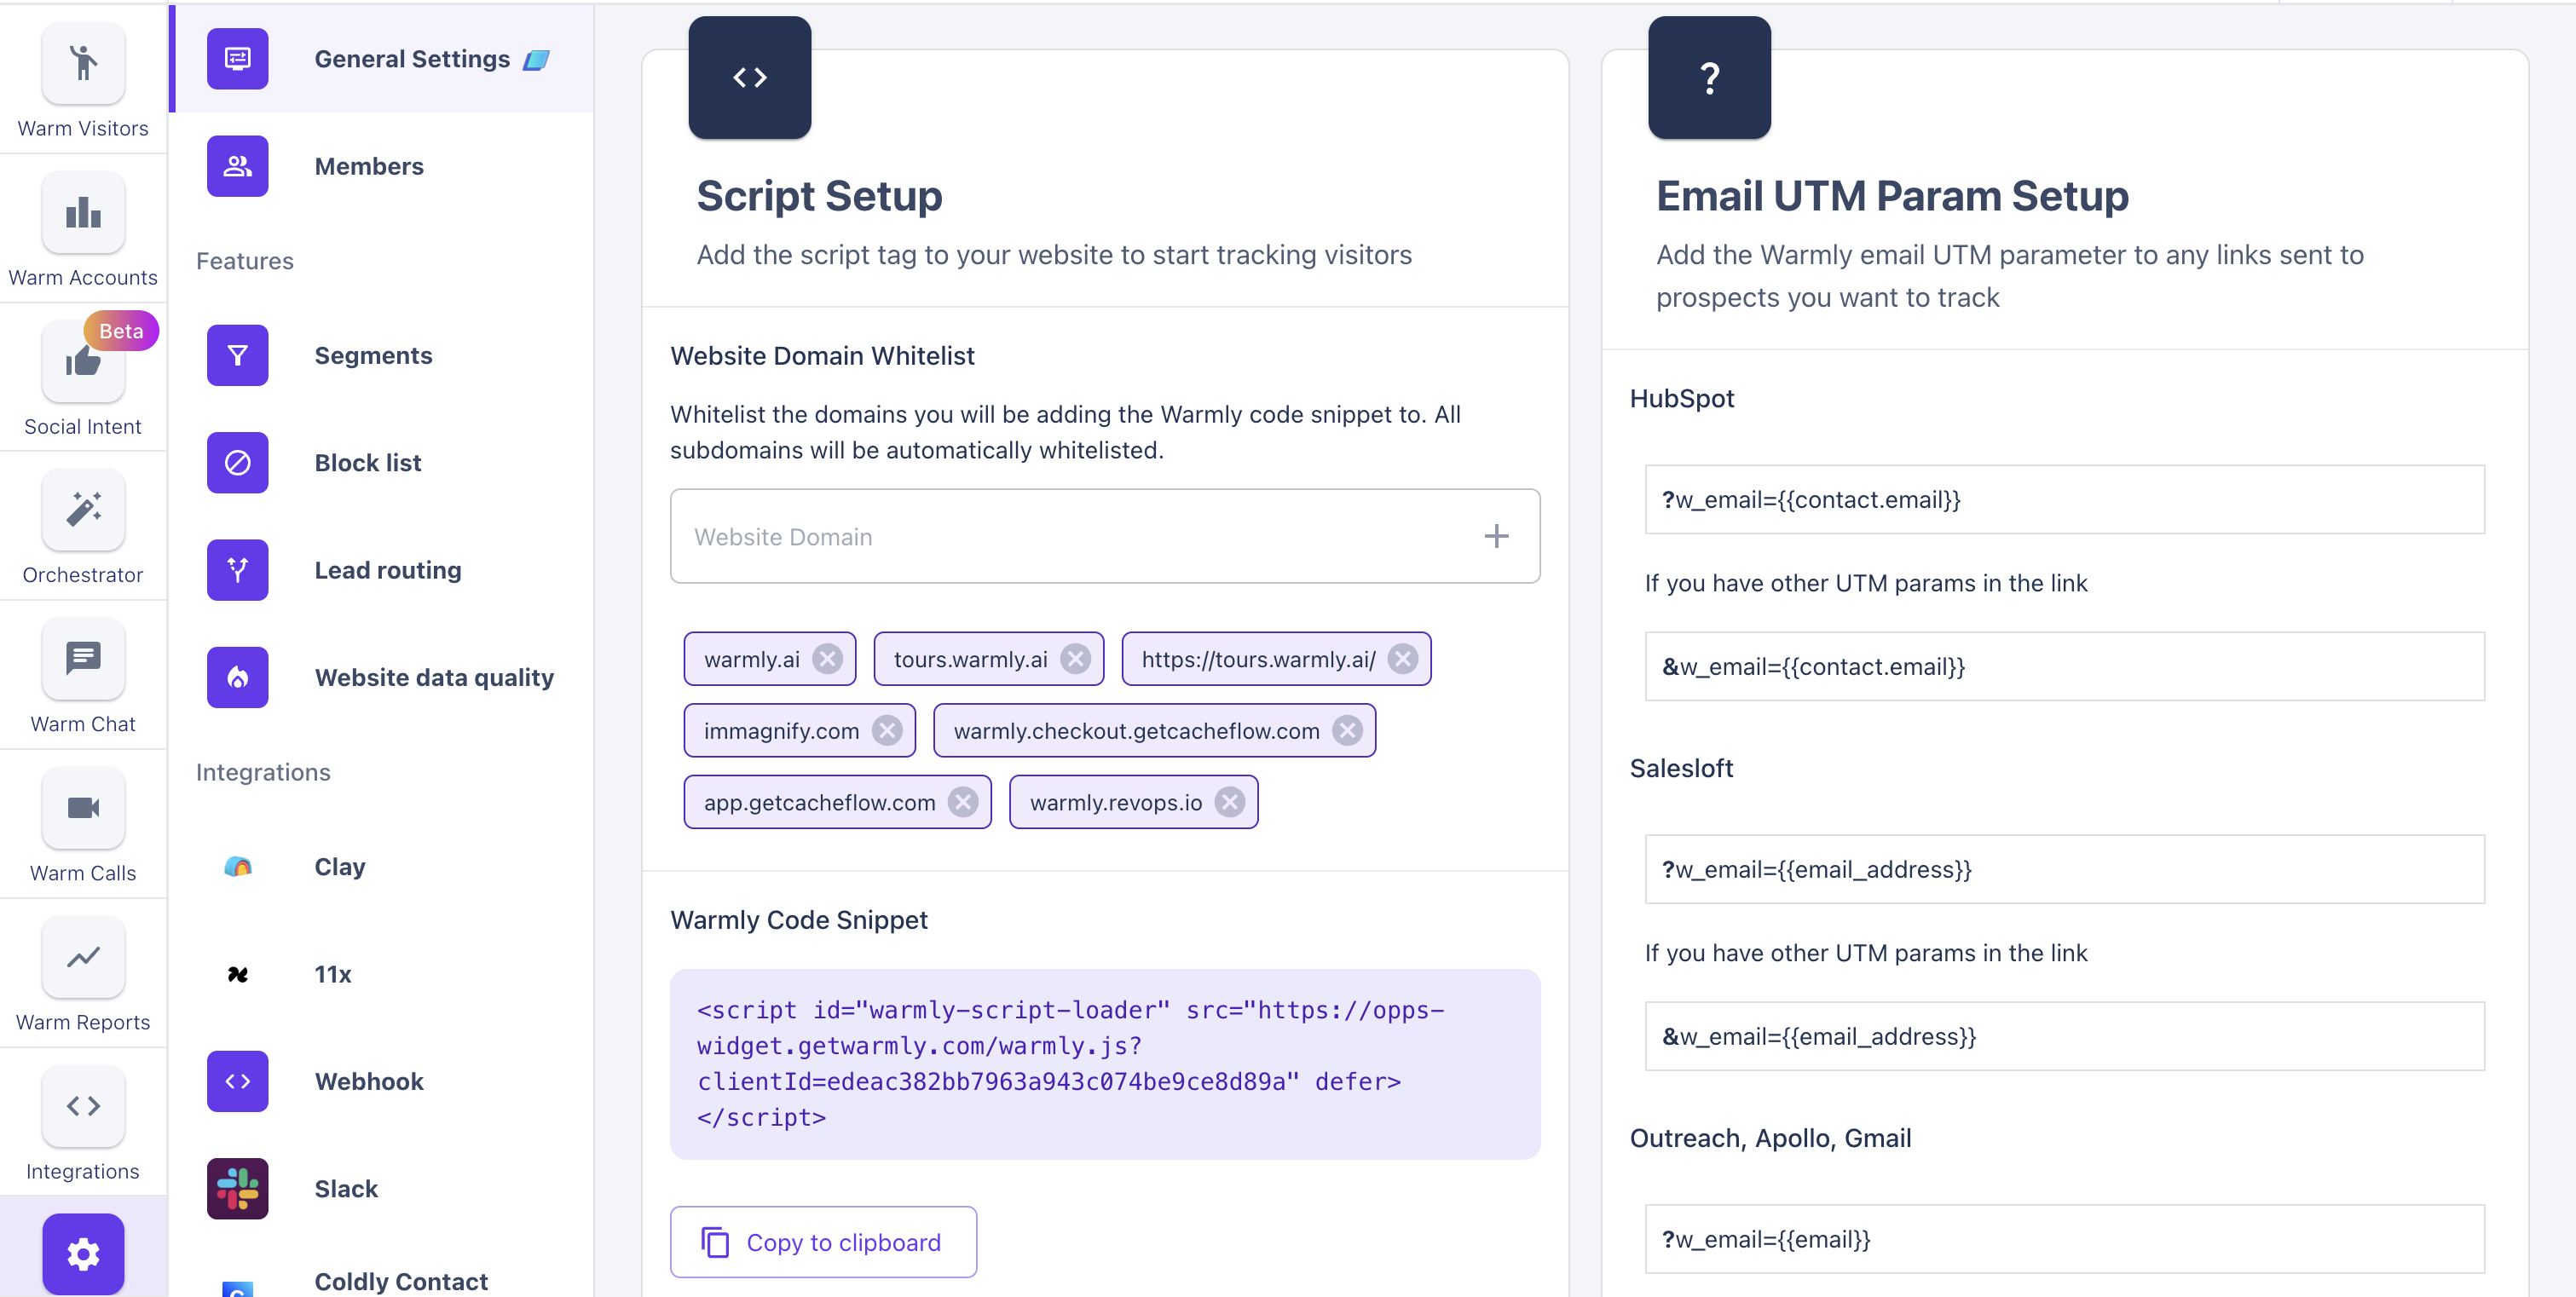Add domain with plus icon
The height and width of the screenshot is (1297, 2576).
pyautogui.click(x=1496, y=537)
